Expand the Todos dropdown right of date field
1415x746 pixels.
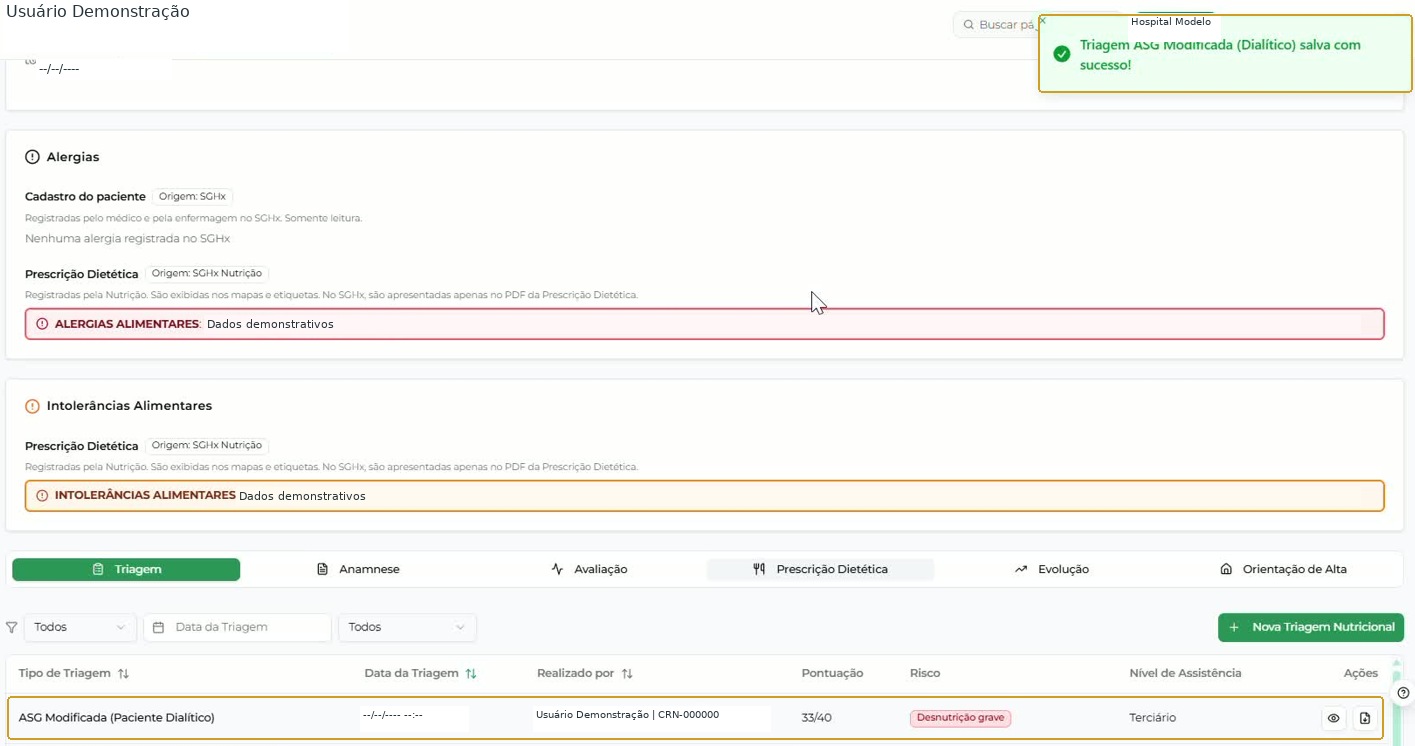coord(407,627)
